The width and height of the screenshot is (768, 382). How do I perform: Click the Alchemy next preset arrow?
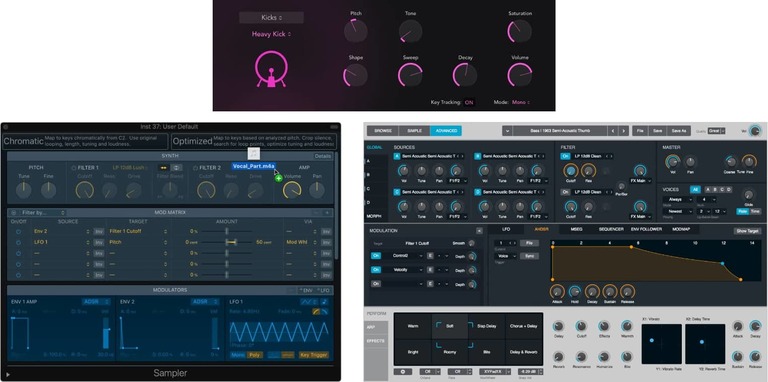point(623,131)
